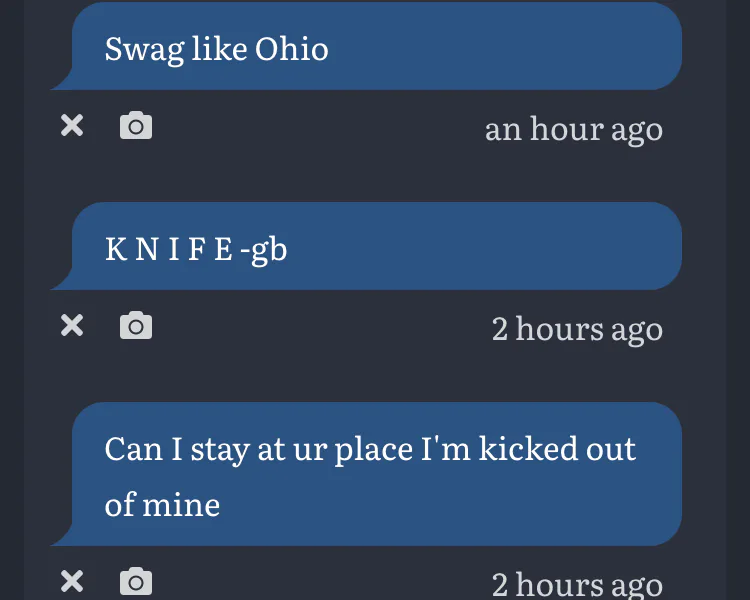The image size is (750, 600).
Task: Screenshot the "K N I F E -gb" message
Action: pos(136,326)
